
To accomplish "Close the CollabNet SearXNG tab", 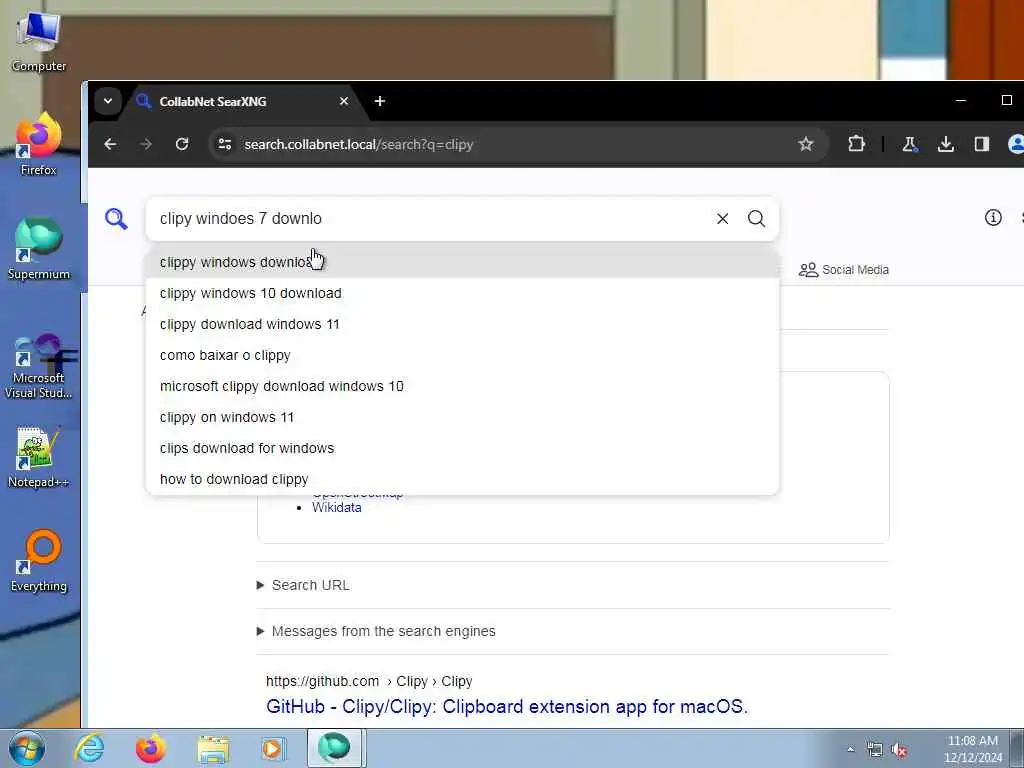I will [344, 101].
